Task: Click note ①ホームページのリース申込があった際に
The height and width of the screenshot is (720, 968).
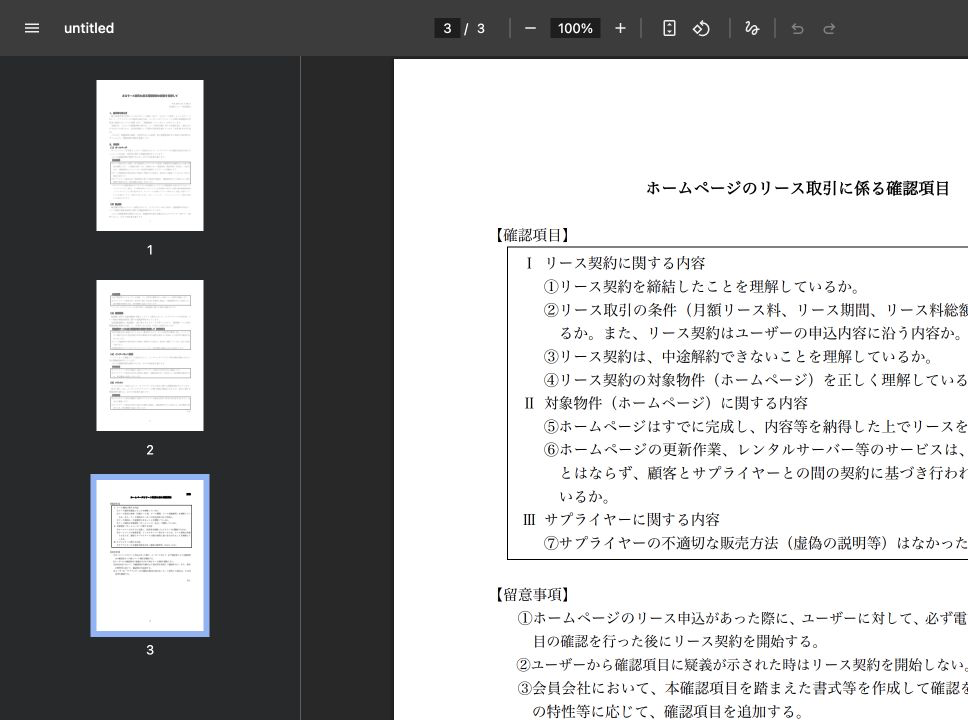Action: pos(742,618)
